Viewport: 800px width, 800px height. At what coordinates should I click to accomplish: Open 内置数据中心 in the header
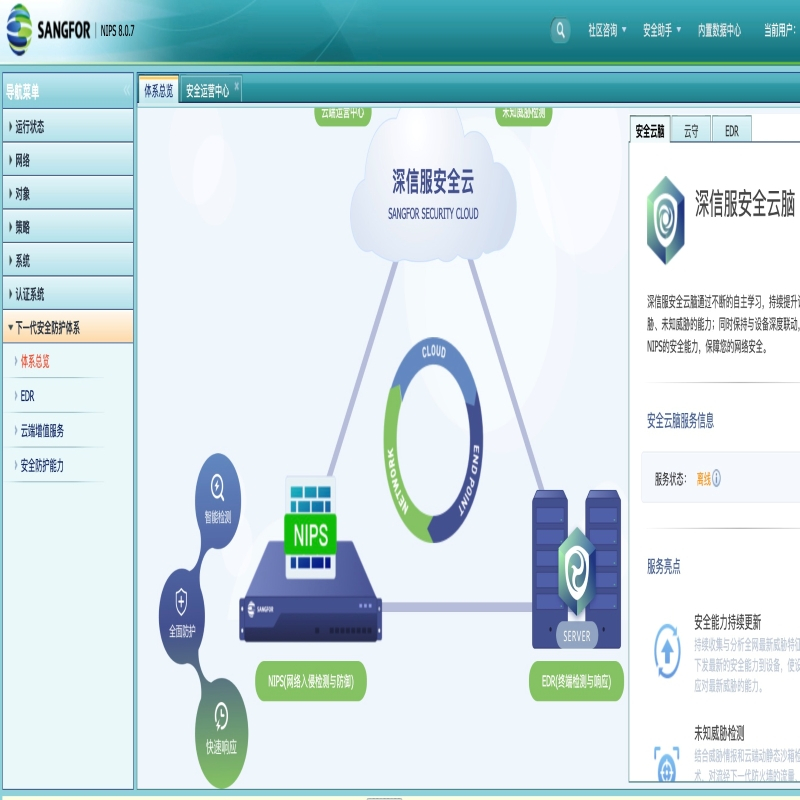pos(719,30)
